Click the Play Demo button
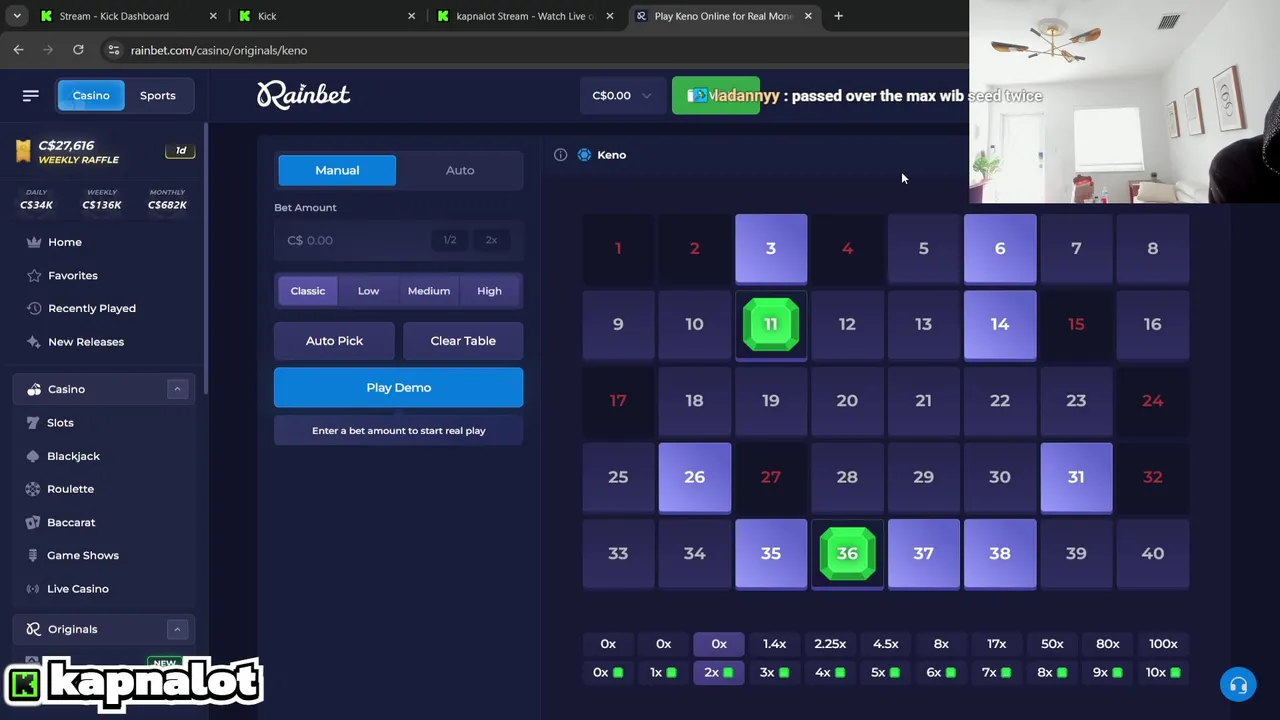The image size is (1280, 720). [398, 387]
